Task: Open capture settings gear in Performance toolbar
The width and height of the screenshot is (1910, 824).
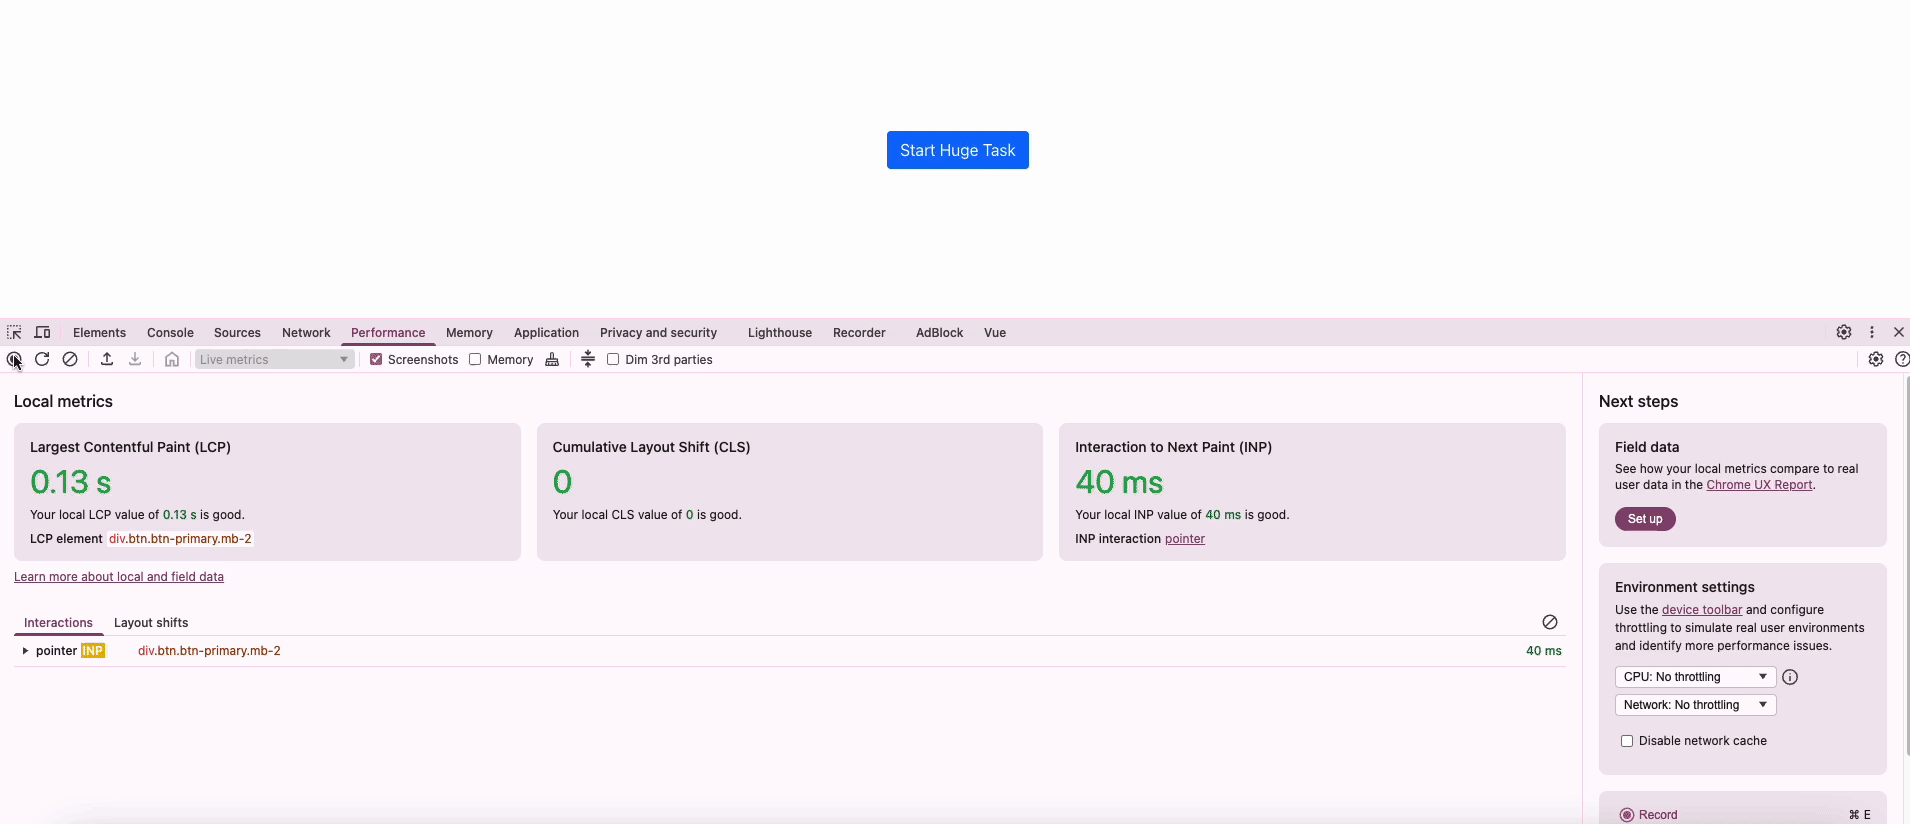Action: 1875,359
